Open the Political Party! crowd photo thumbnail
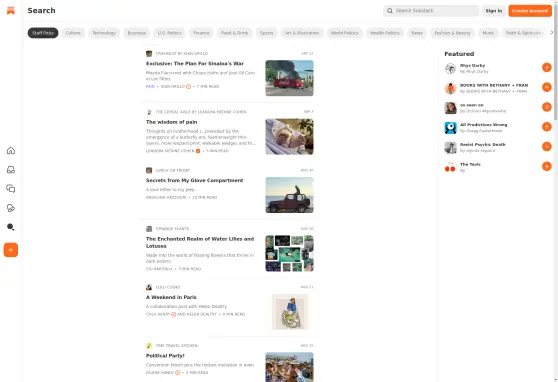 coord(289,367)
